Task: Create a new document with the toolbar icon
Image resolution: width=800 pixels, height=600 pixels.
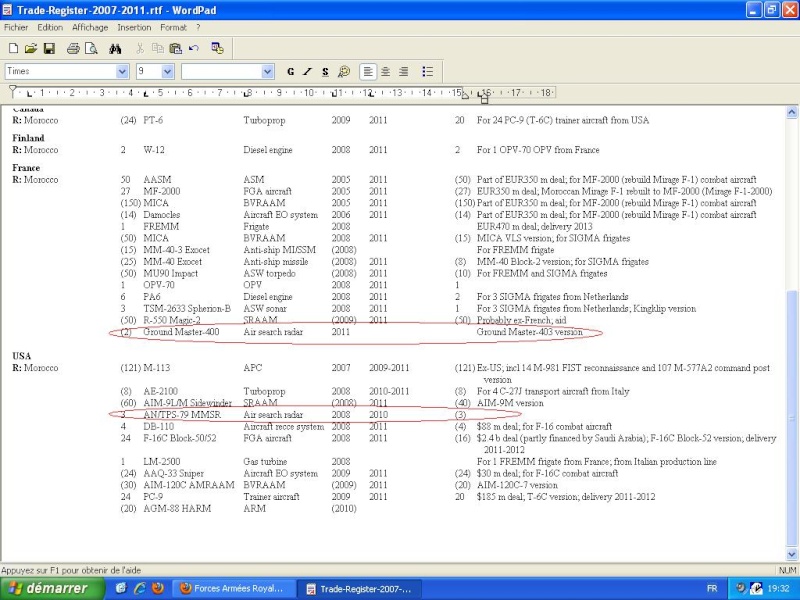Action: click(13, 48)
